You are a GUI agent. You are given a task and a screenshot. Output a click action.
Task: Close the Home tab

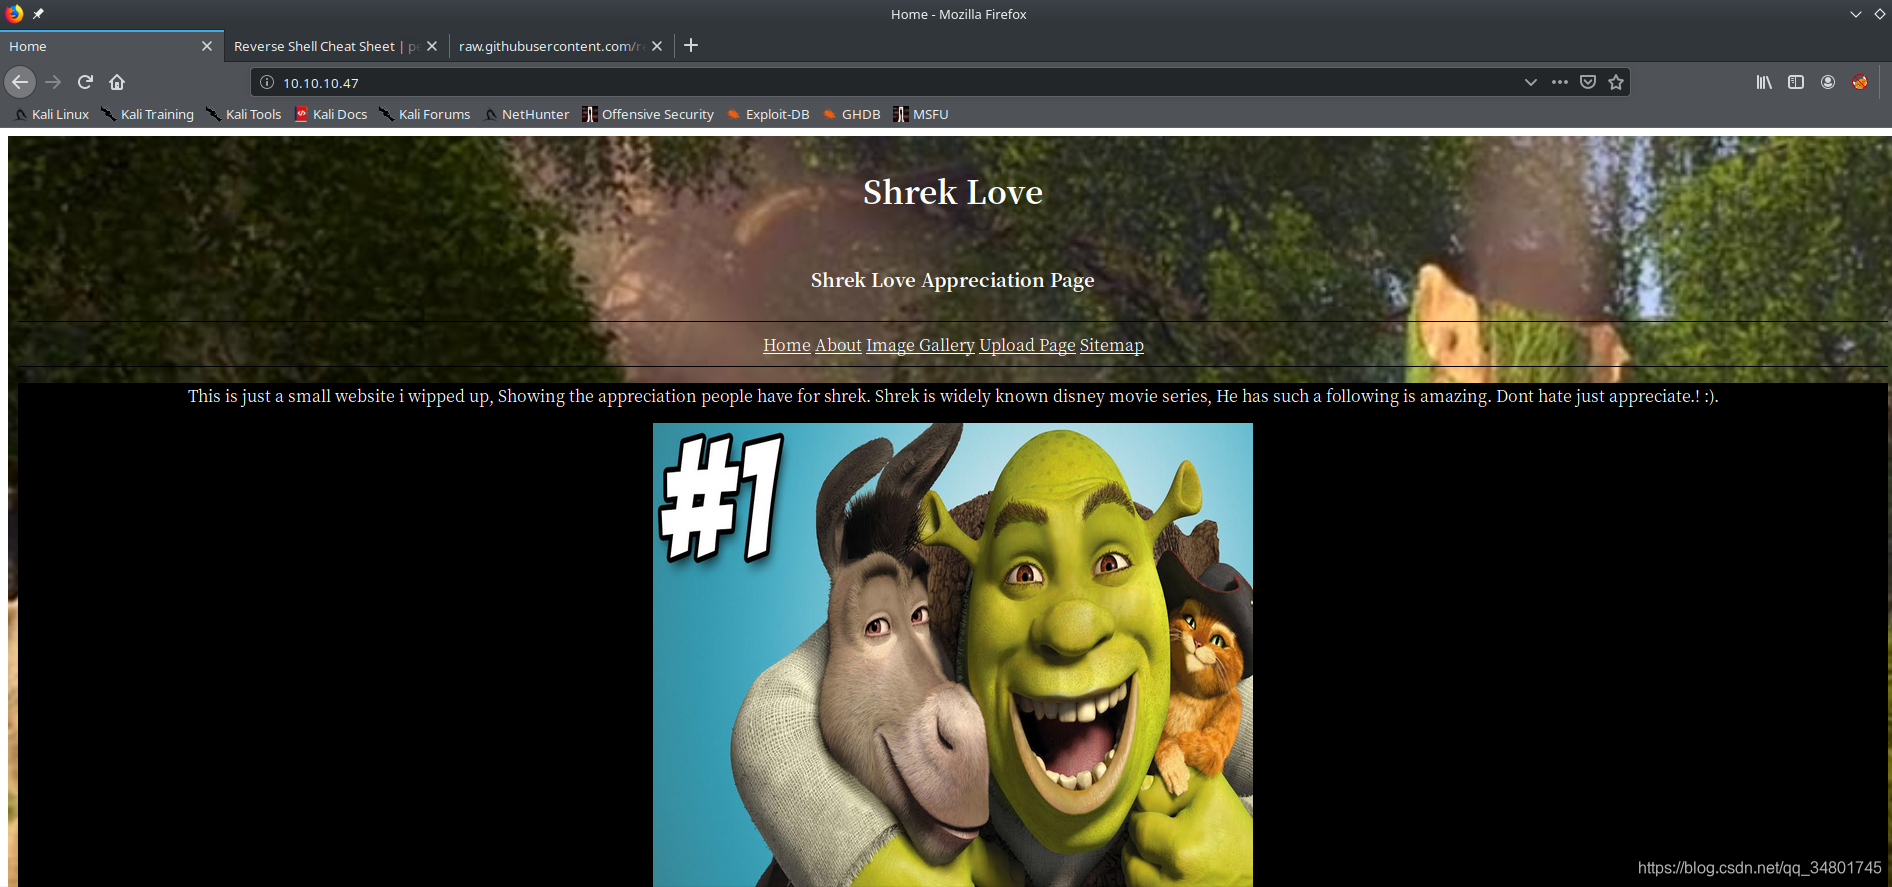point(207,46)
